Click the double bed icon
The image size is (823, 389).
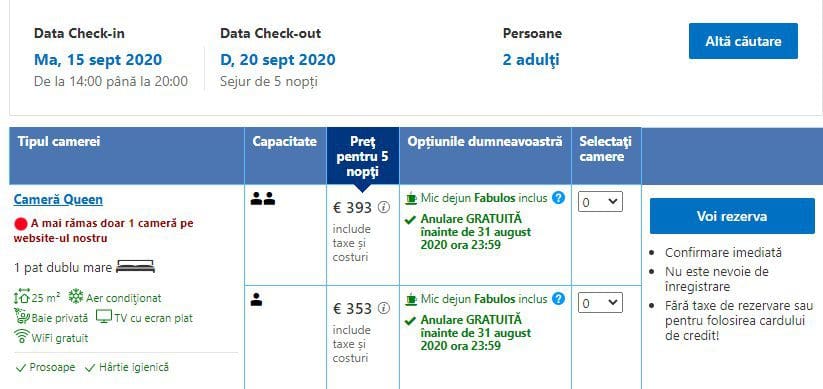[x=135, y=267]
